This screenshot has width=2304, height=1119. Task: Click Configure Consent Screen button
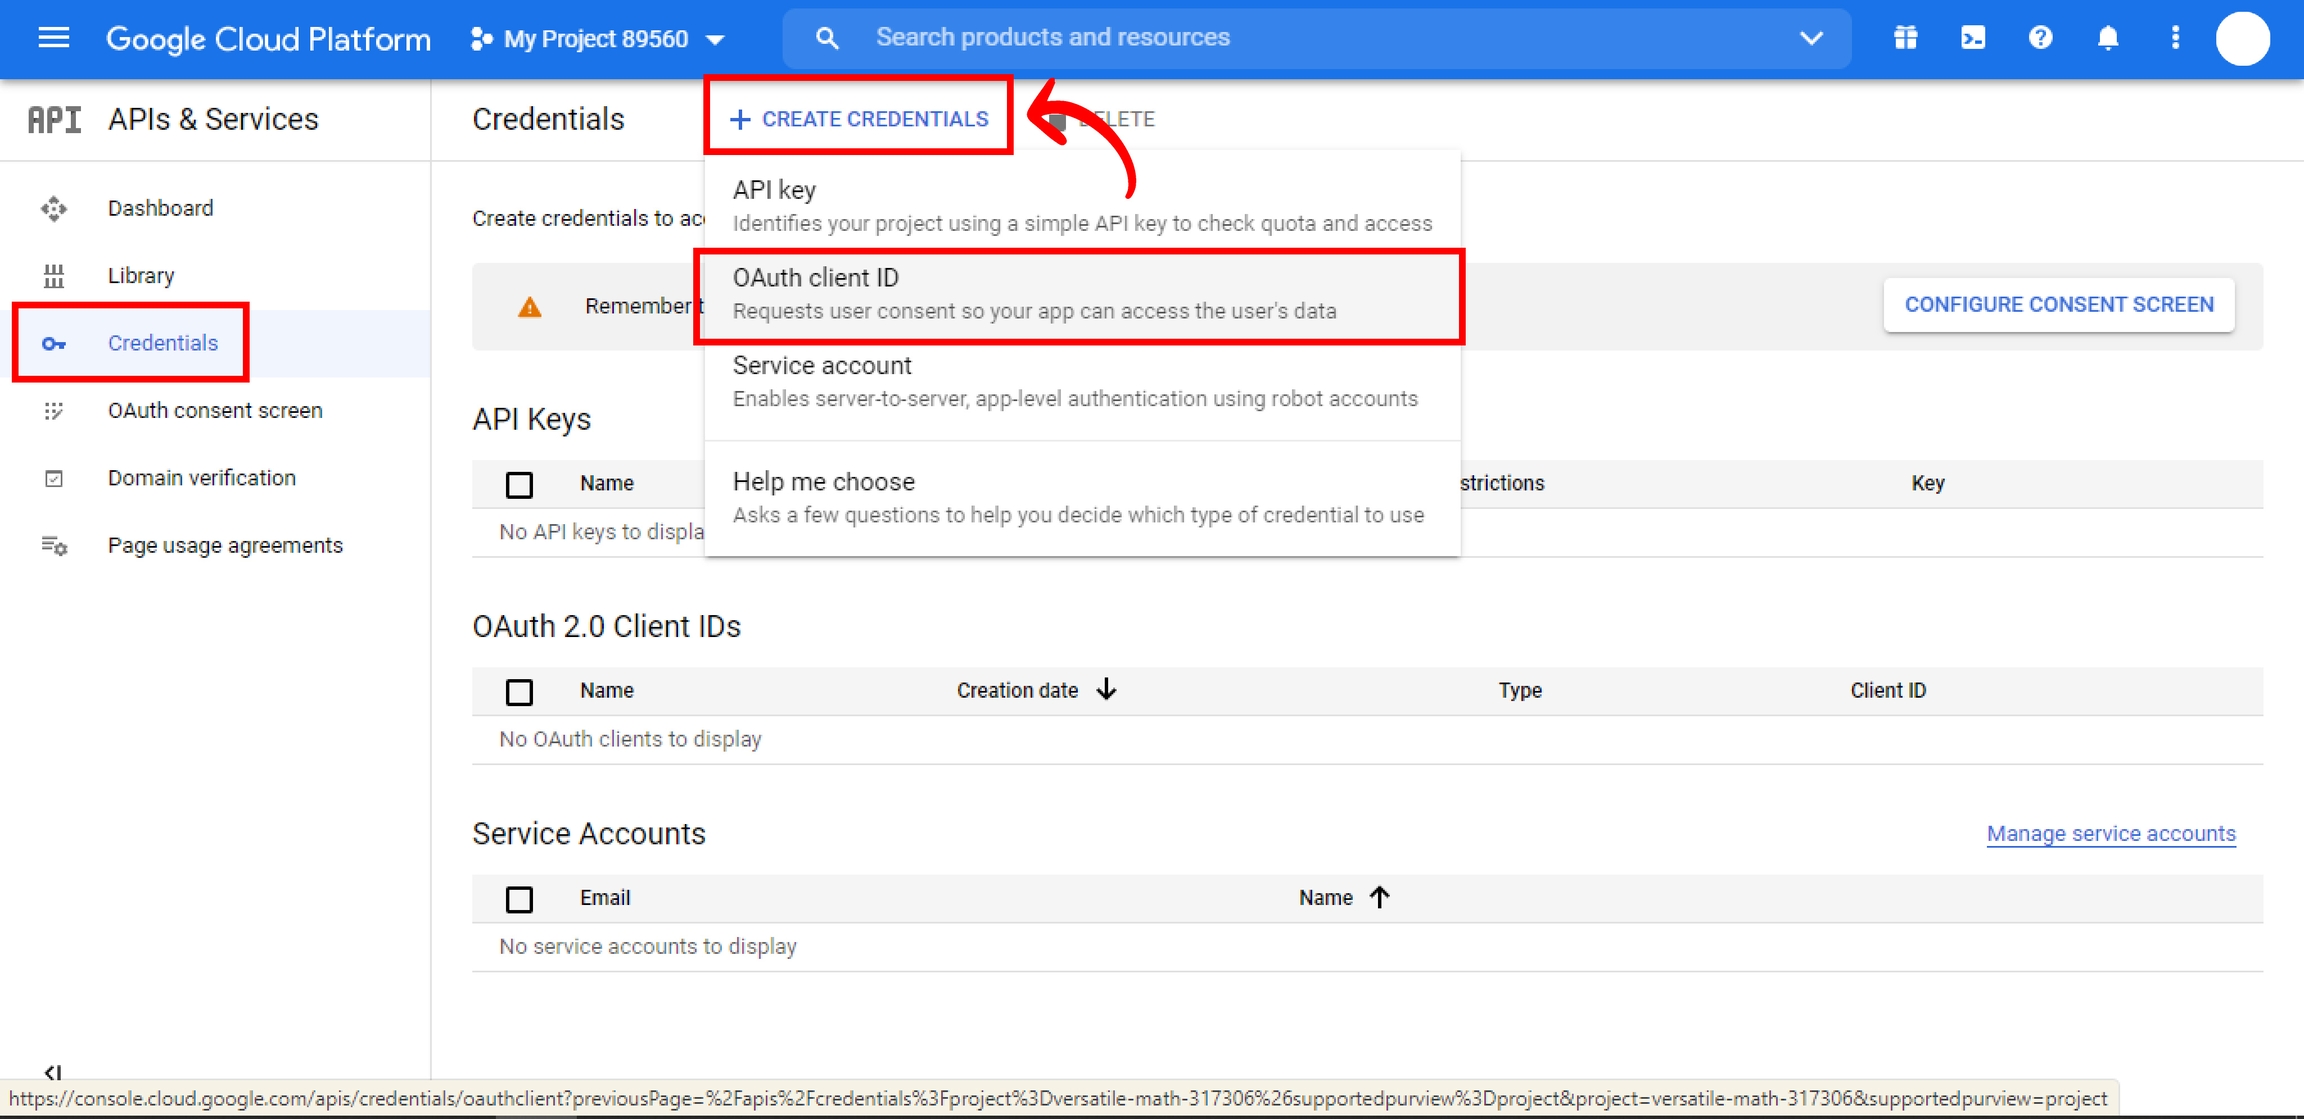click(x=2058, y=305)
